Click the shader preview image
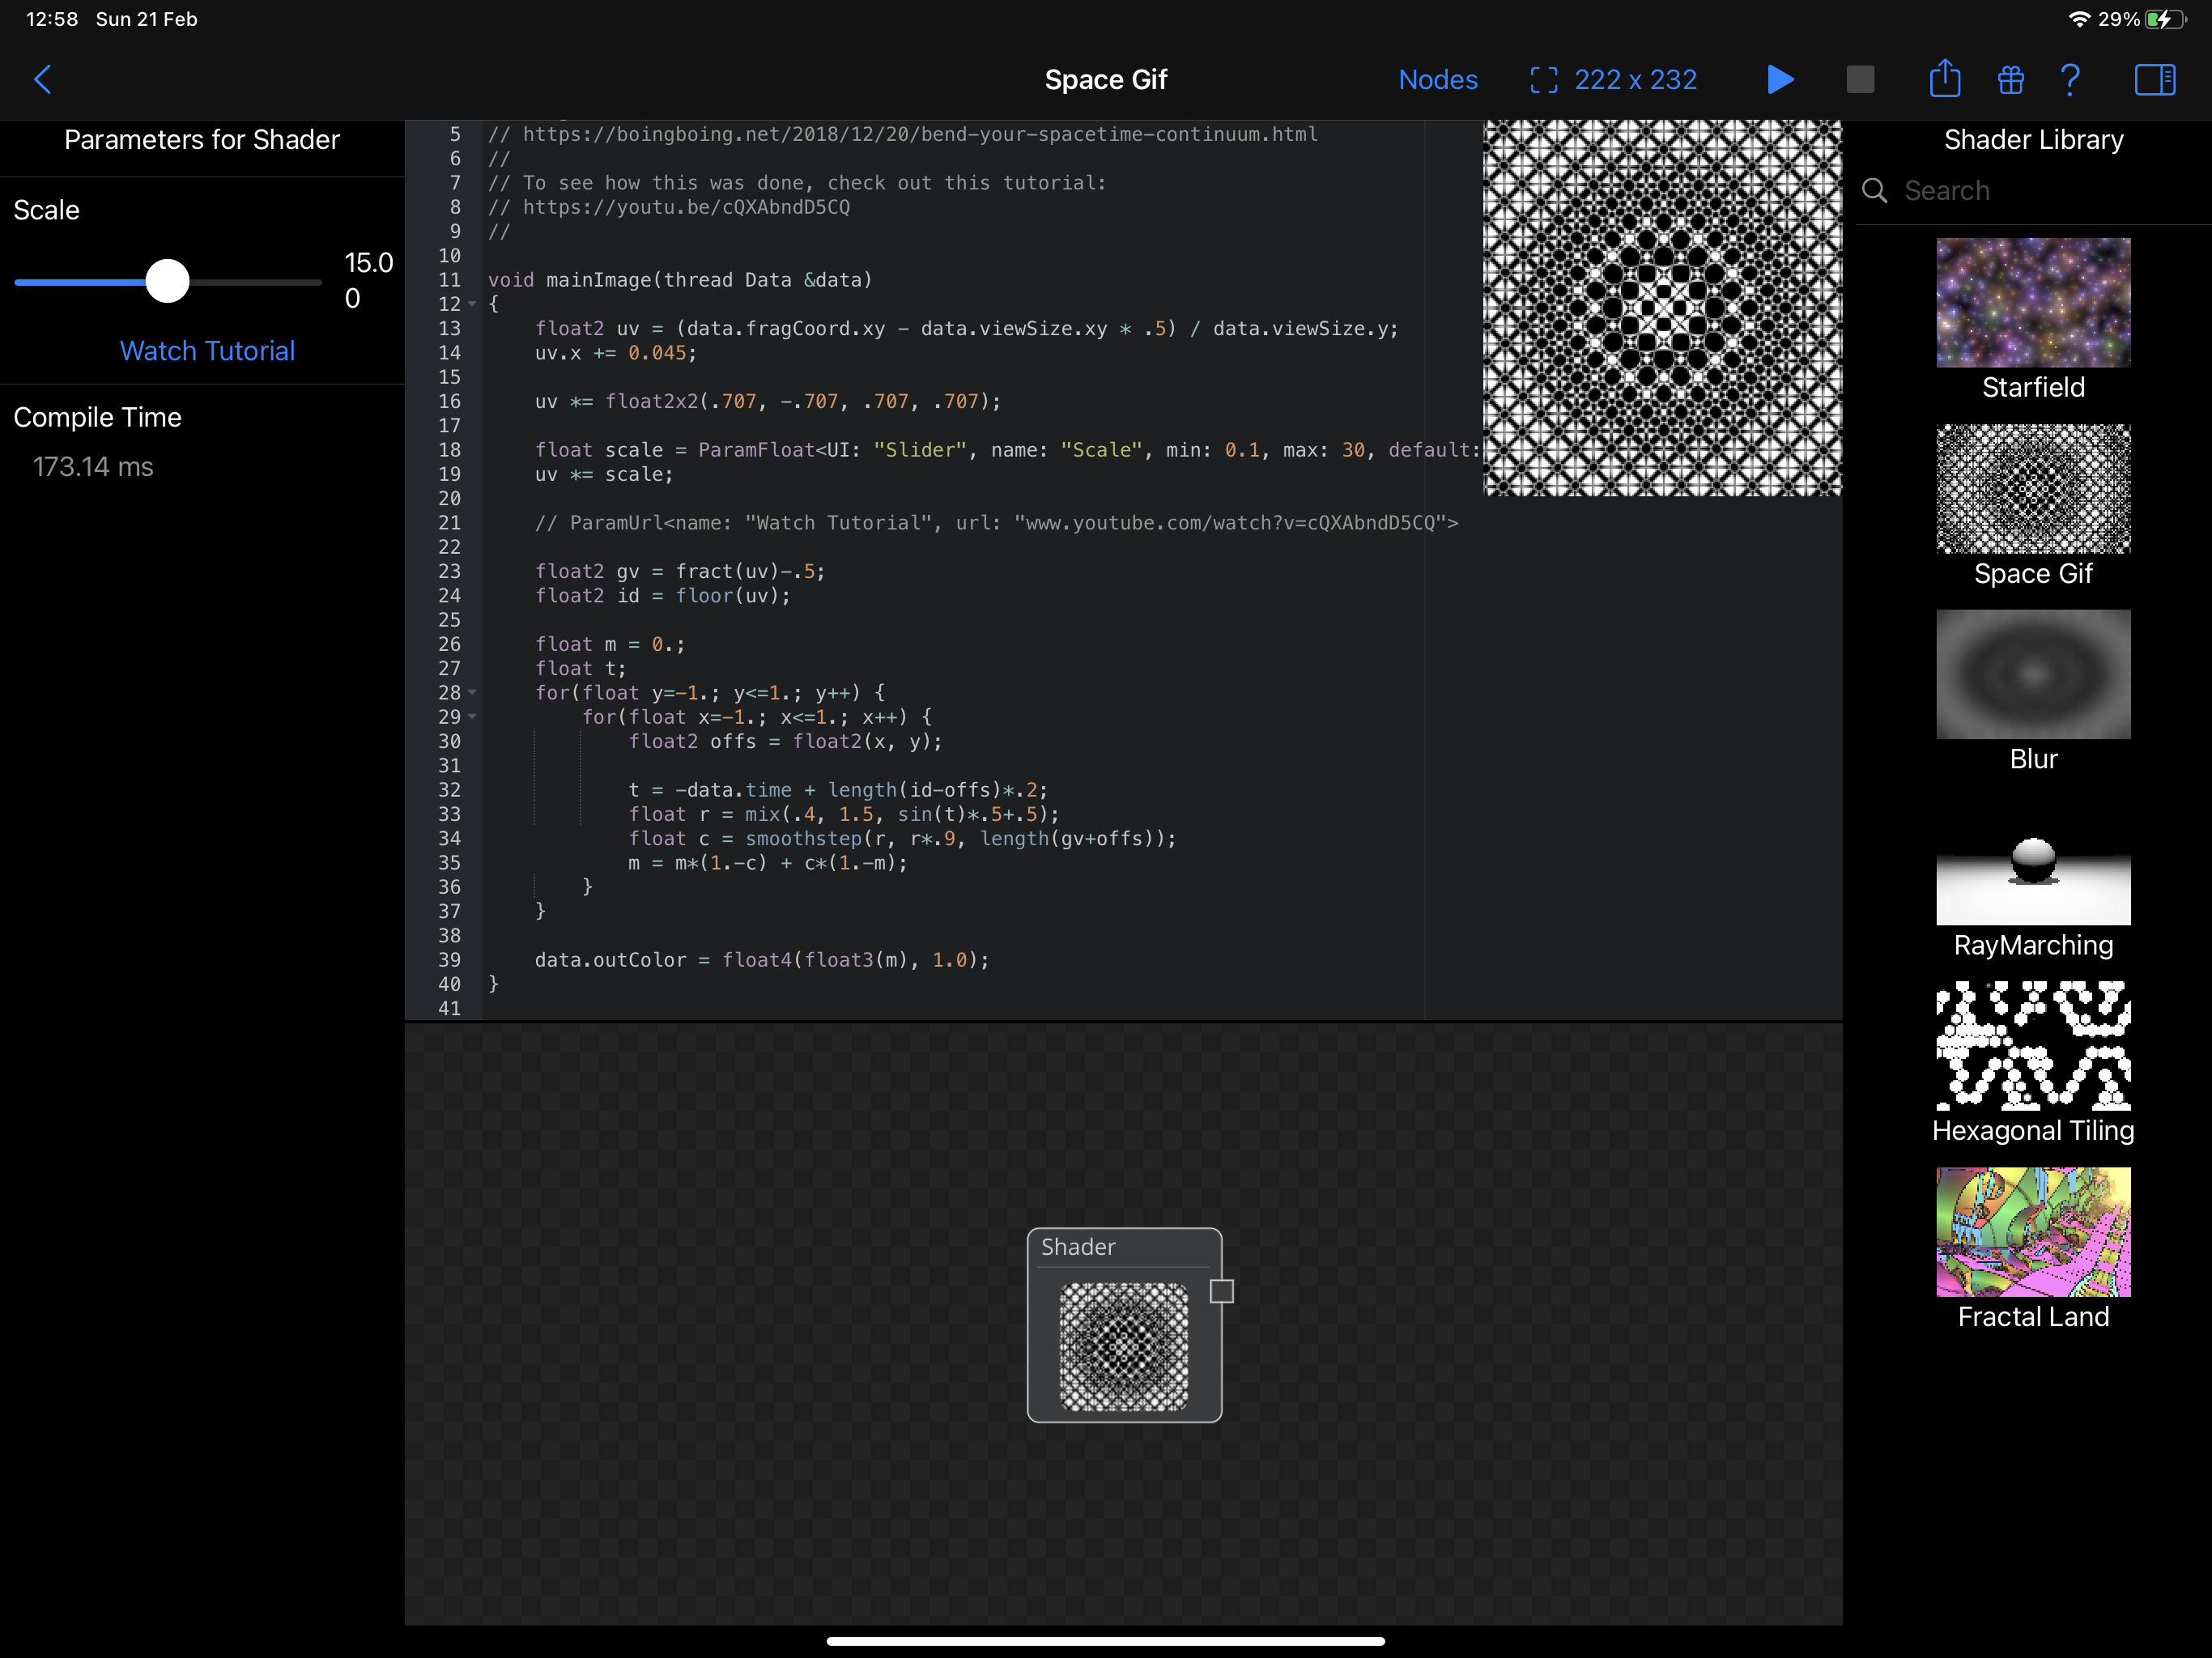The height and width of the screenshot is (1658, 2212). coord(1662,308)
